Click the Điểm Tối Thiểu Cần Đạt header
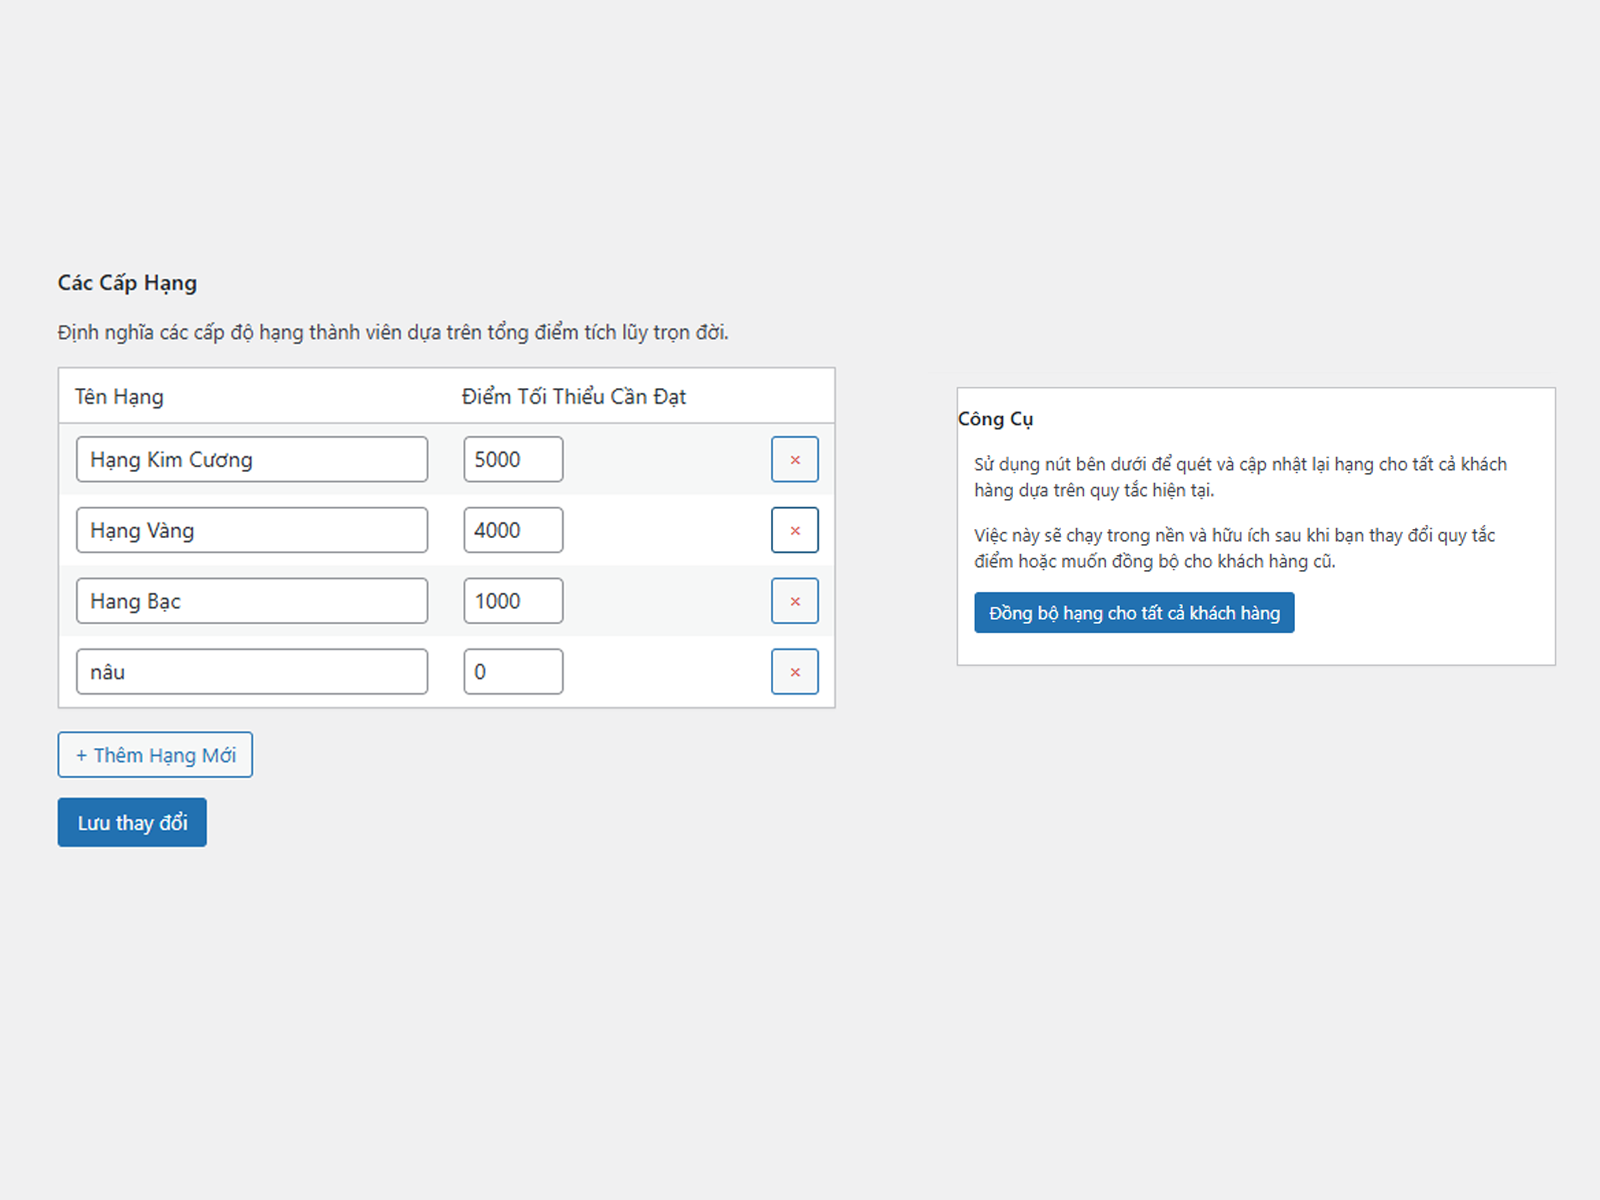Viewport: 1600px width, 1200px height. pos(573,397)
